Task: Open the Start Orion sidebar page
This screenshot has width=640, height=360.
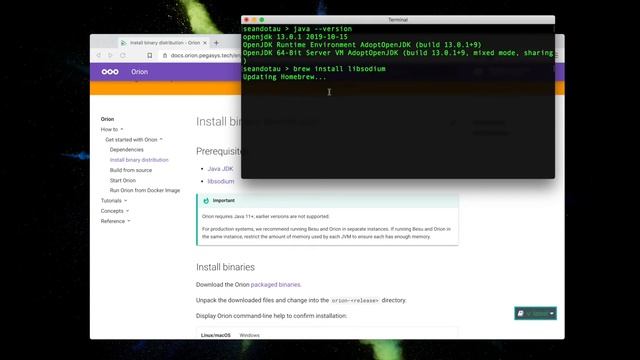Action: click(x=123, y=180)
